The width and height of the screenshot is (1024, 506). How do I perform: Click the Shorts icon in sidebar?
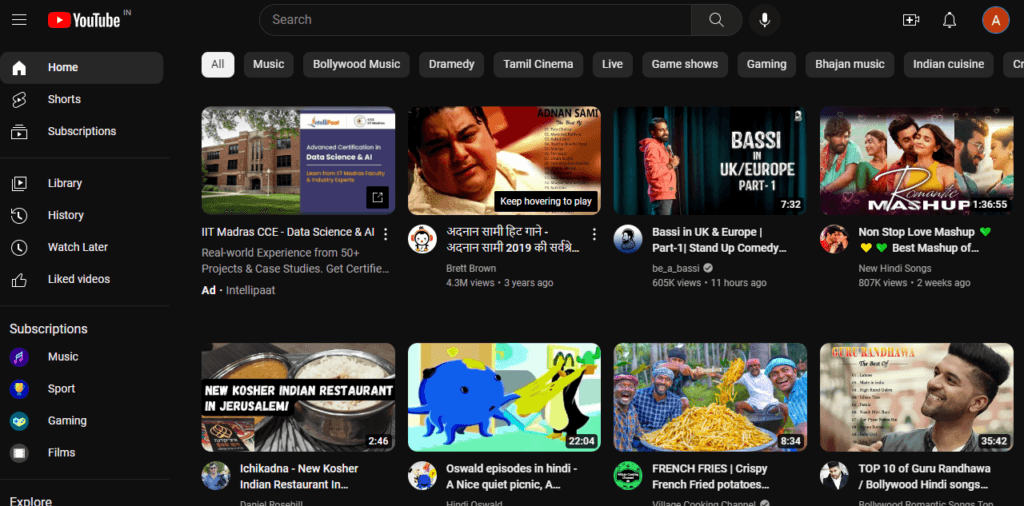[20, 99]
